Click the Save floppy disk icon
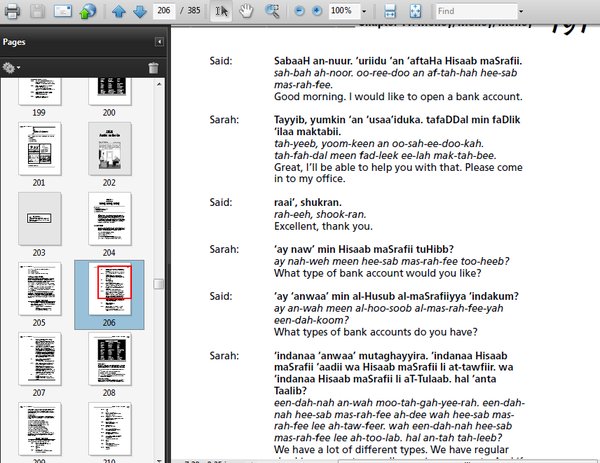The height and width of the screenshot is (463, 600). tap(37, 11)
